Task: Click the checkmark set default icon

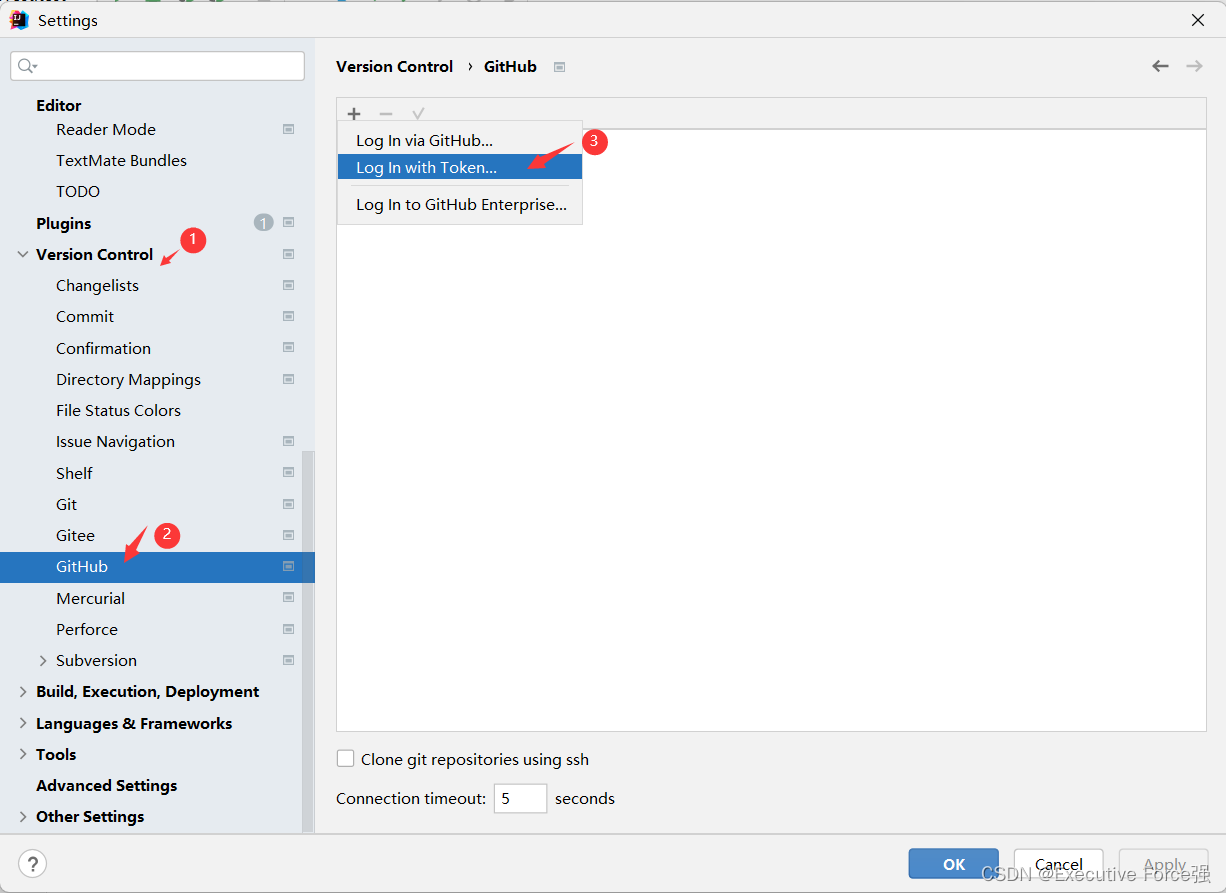Action: click(x=418, y=114)
